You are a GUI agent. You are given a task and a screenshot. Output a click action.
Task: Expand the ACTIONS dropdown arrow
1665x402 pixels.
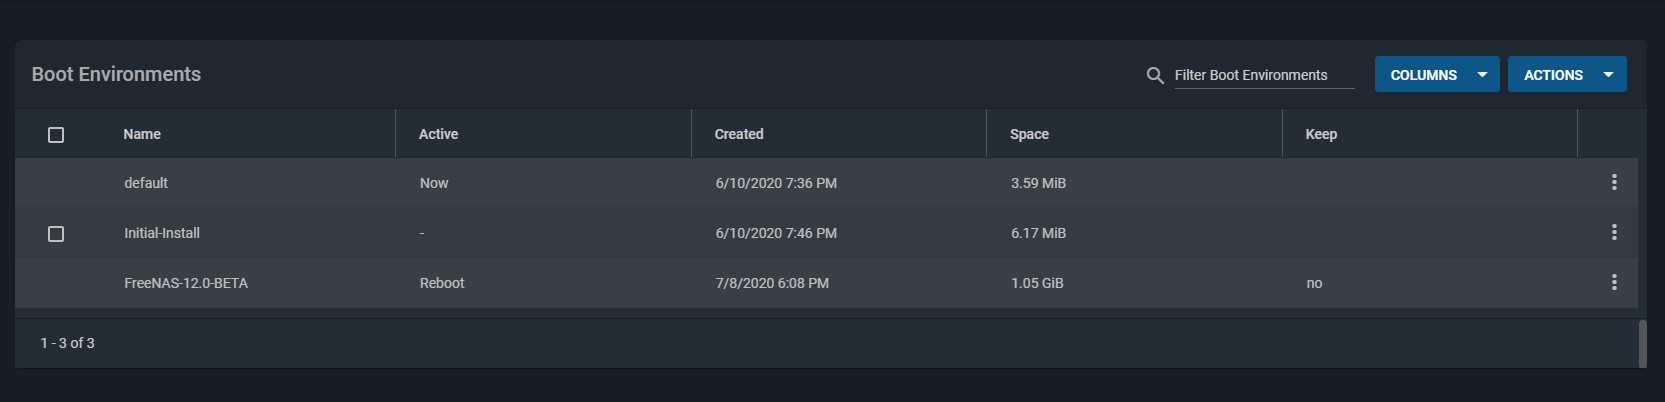pos(1608,75)
